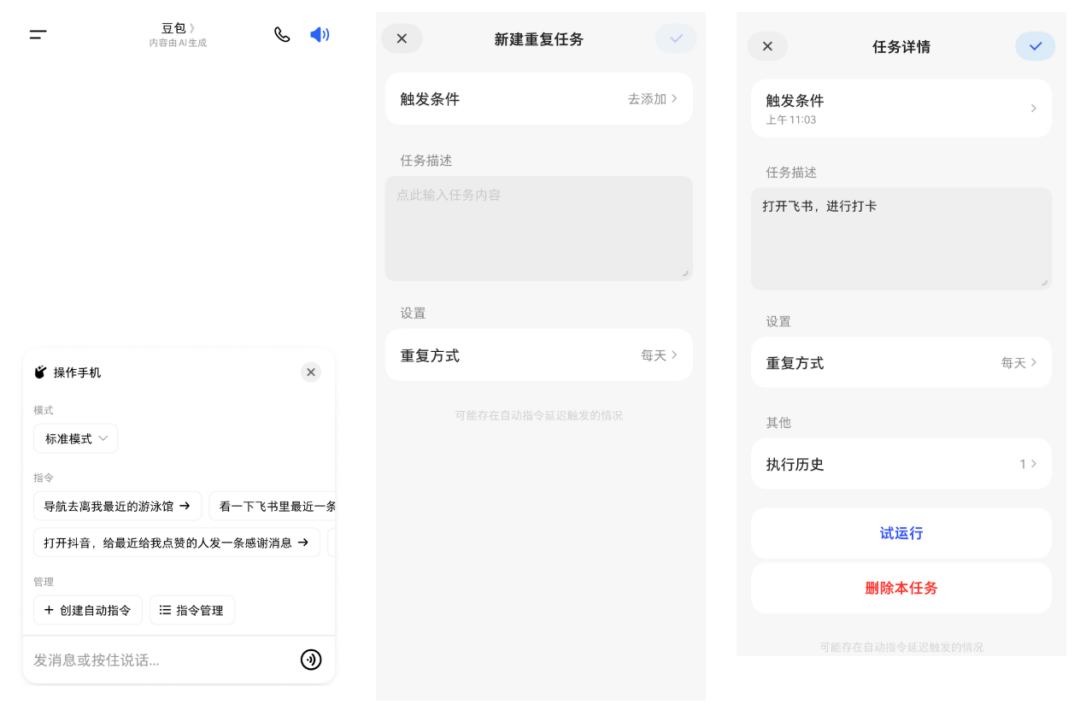Image resolution: width=1080 pixels, height=704 pixels.
Task: Open 执行历史 row
Action: [x=901, y=464]
